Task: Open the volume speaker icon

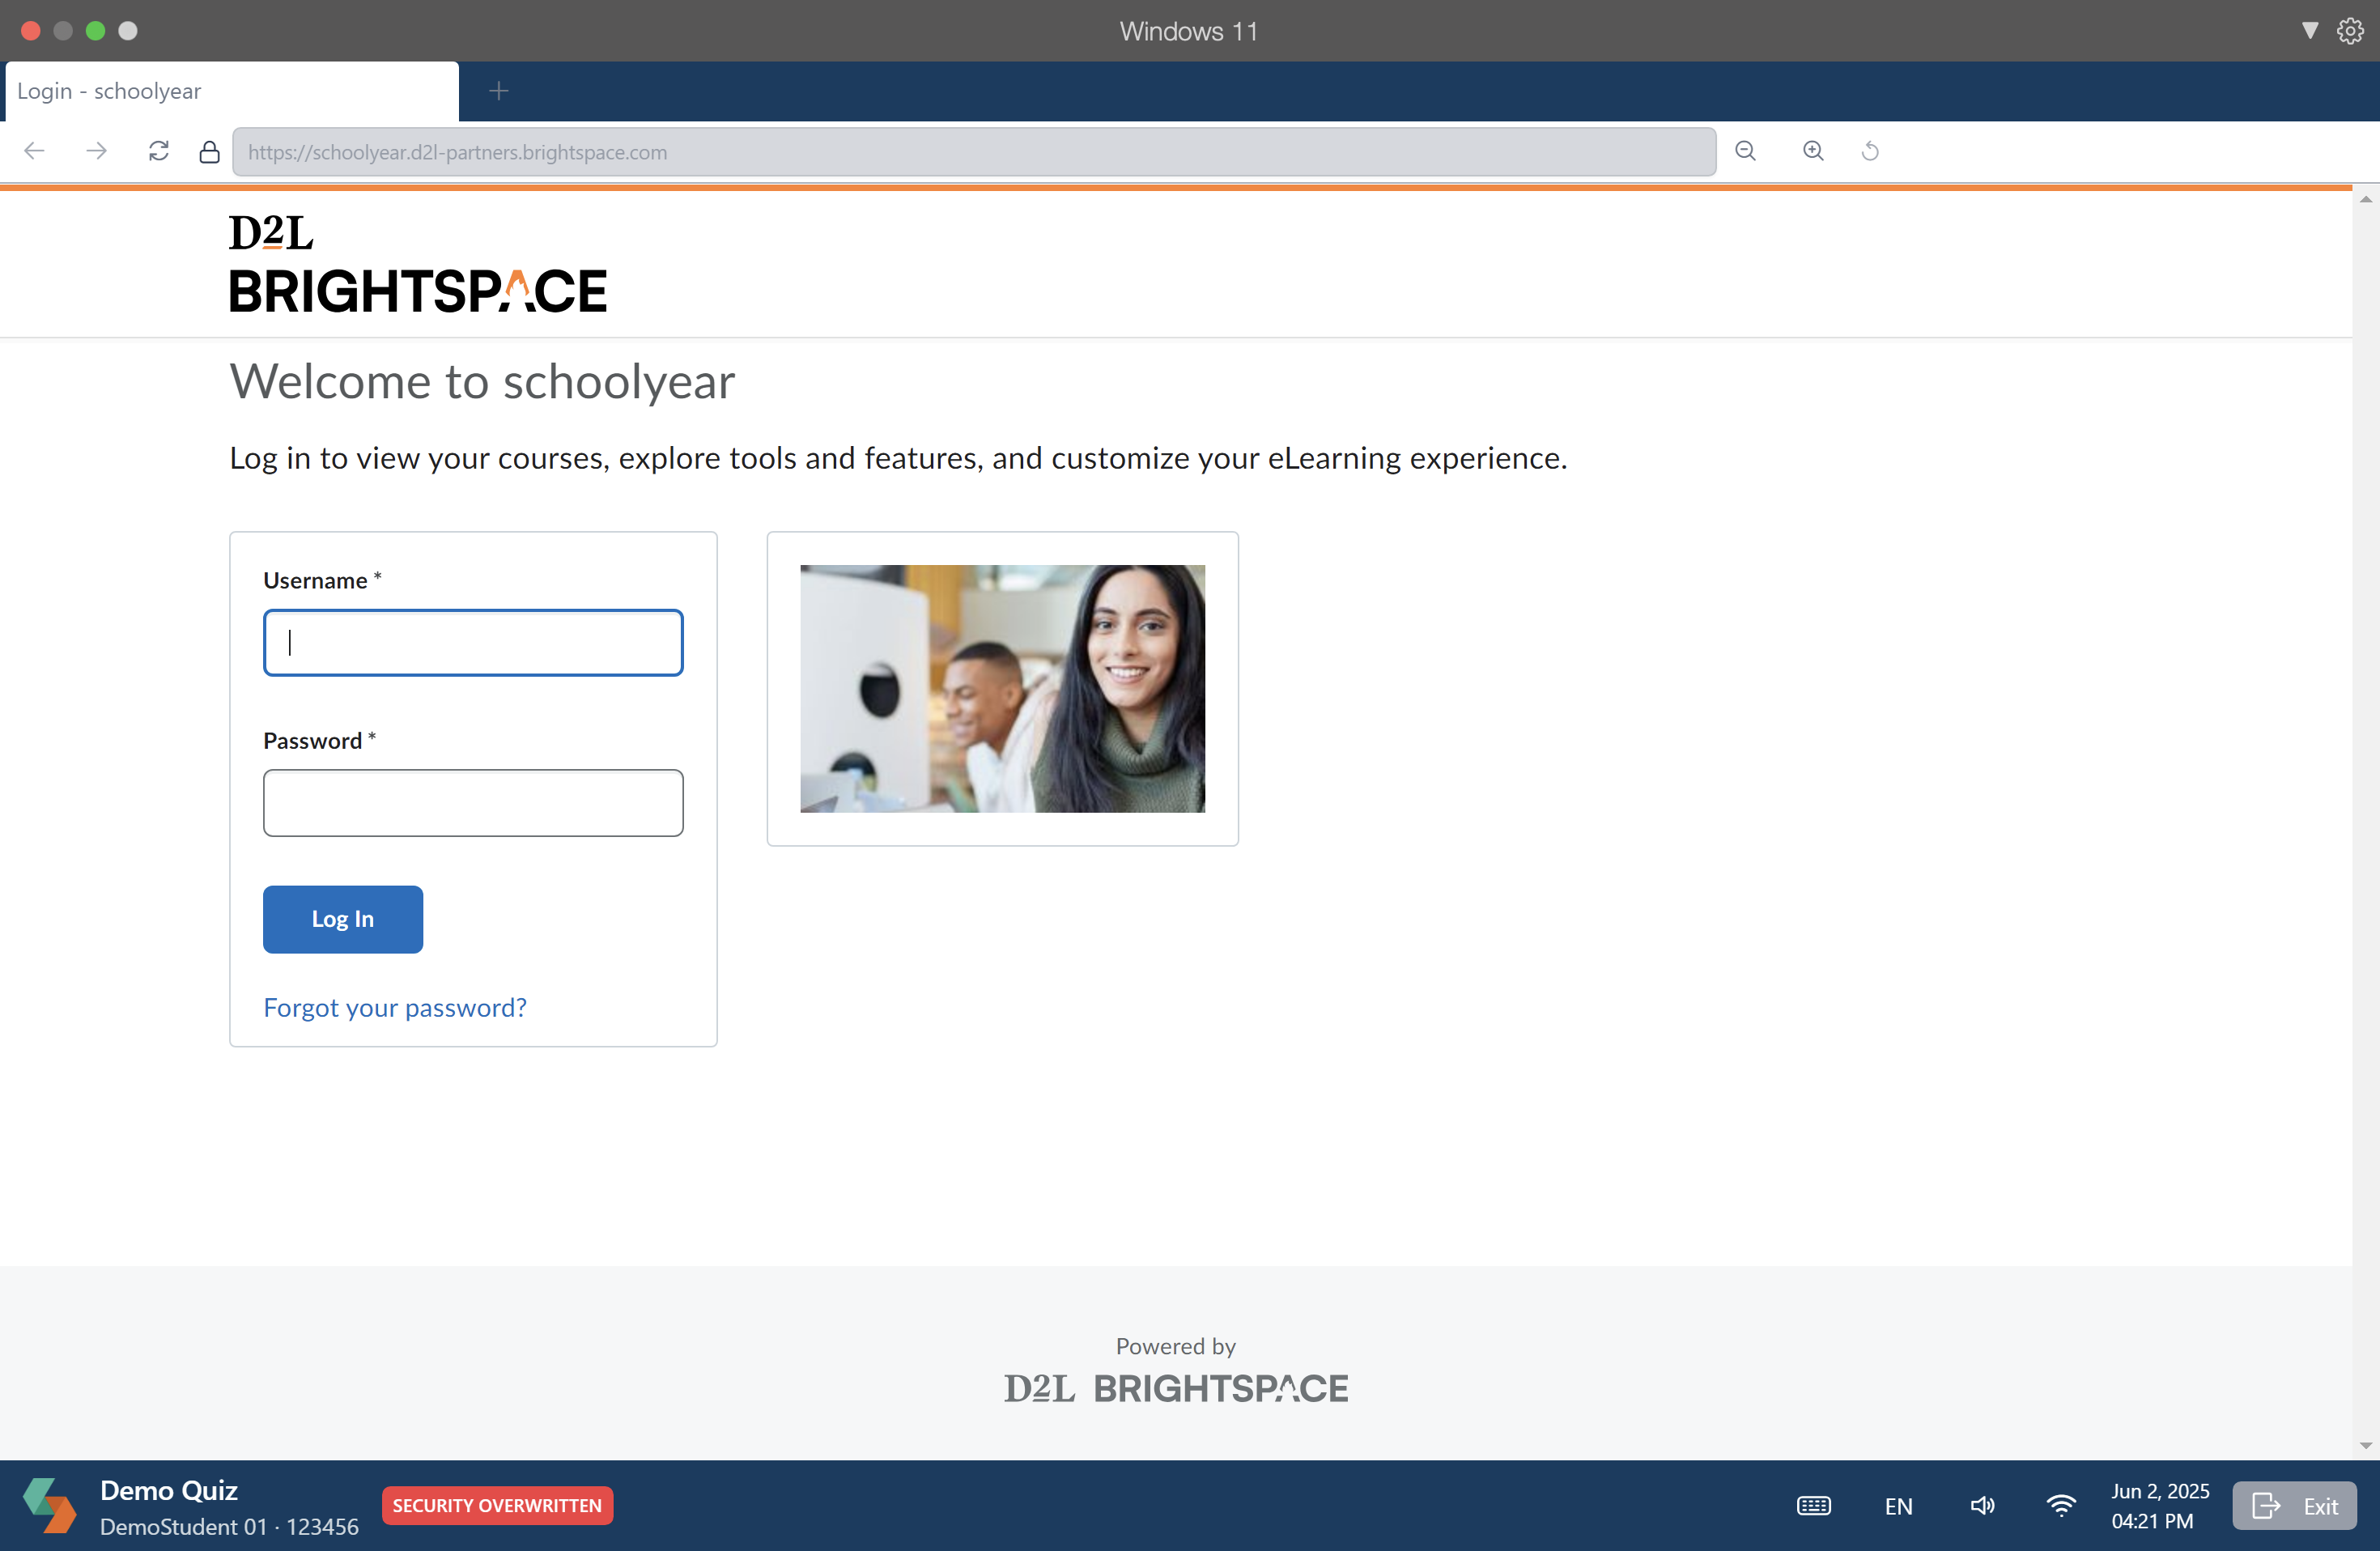Action: click(1982, 1505)
